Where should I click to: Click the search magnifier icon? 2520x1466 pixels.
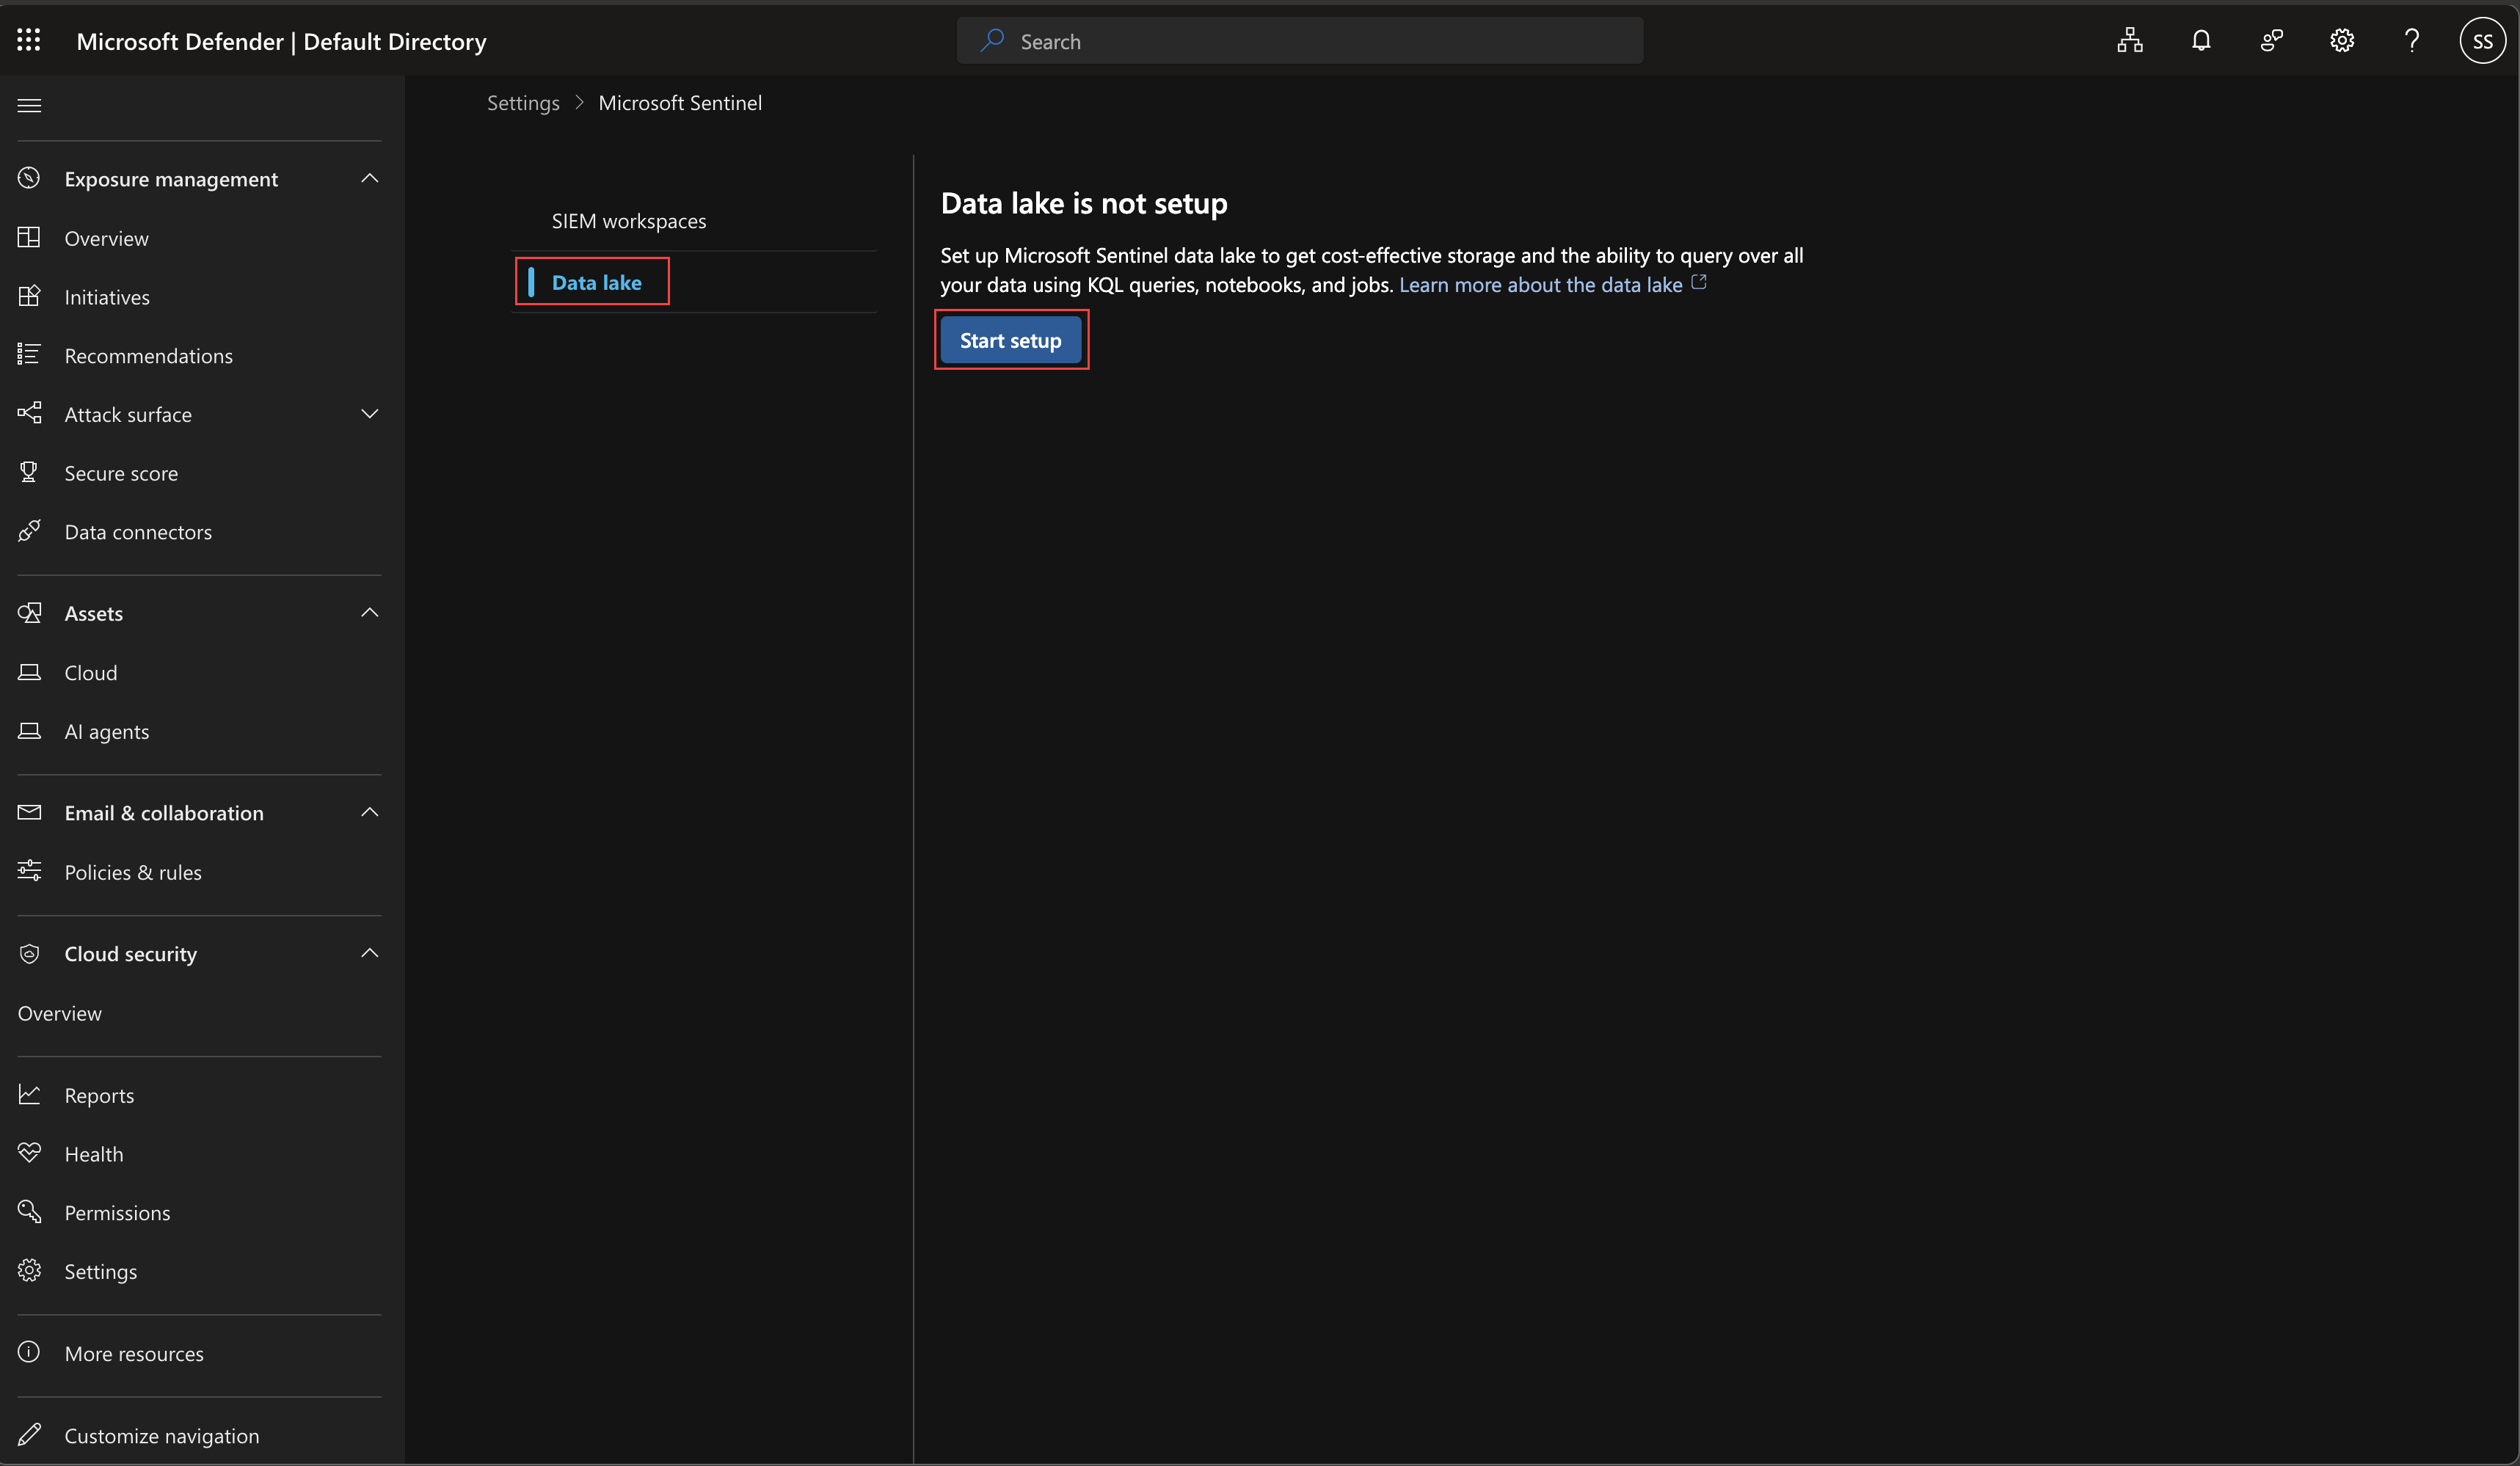pos(992,41)
